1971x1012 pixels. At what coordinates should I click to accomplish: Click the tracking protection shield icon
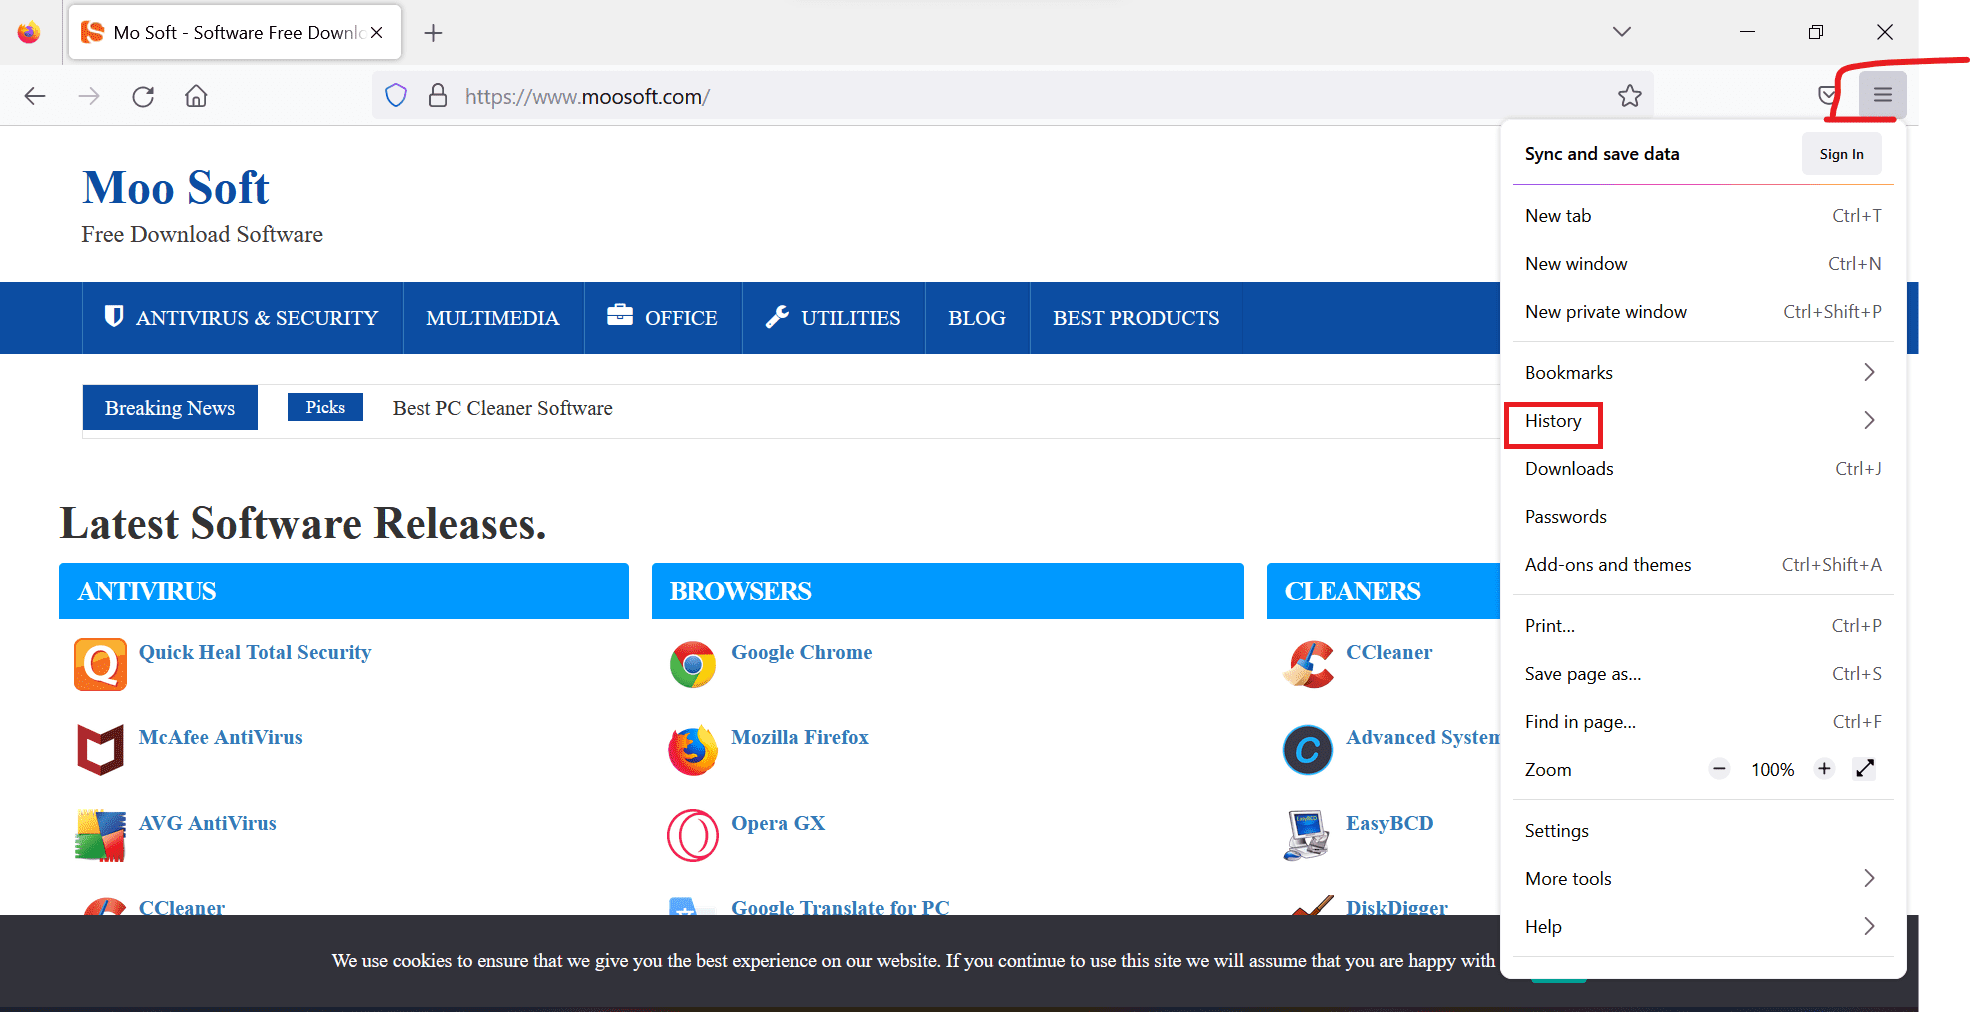click(396, 95)
